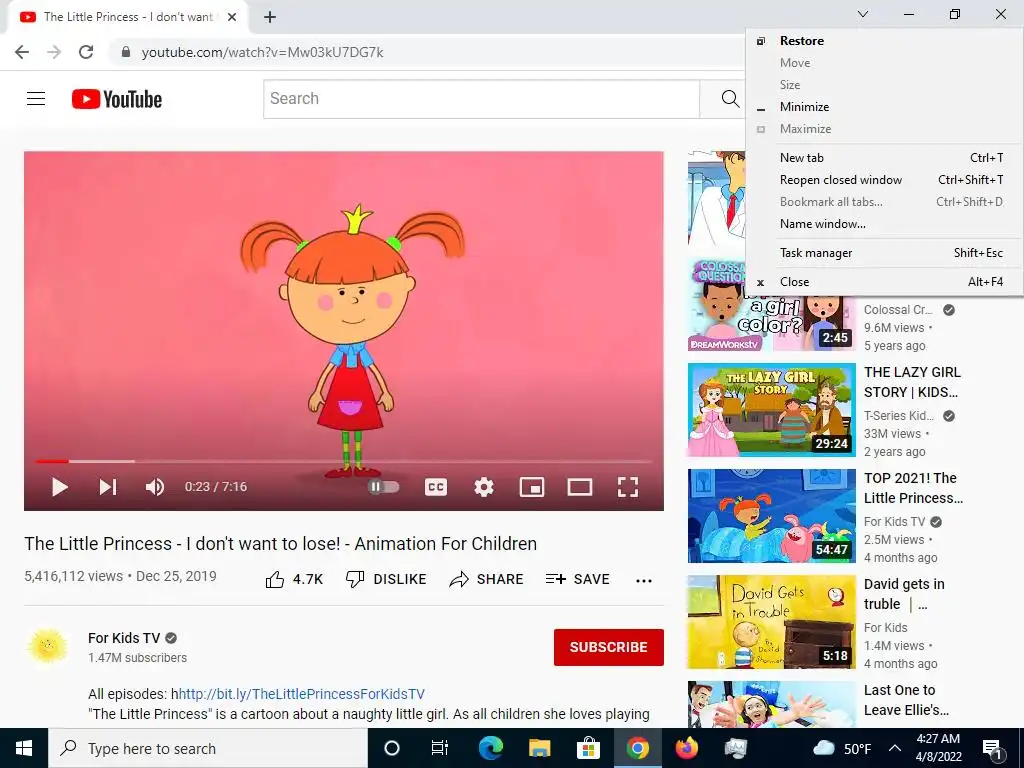Play the video
Image resolution: width=1024 pixels, height=768 pixels.
click(59, 487)
